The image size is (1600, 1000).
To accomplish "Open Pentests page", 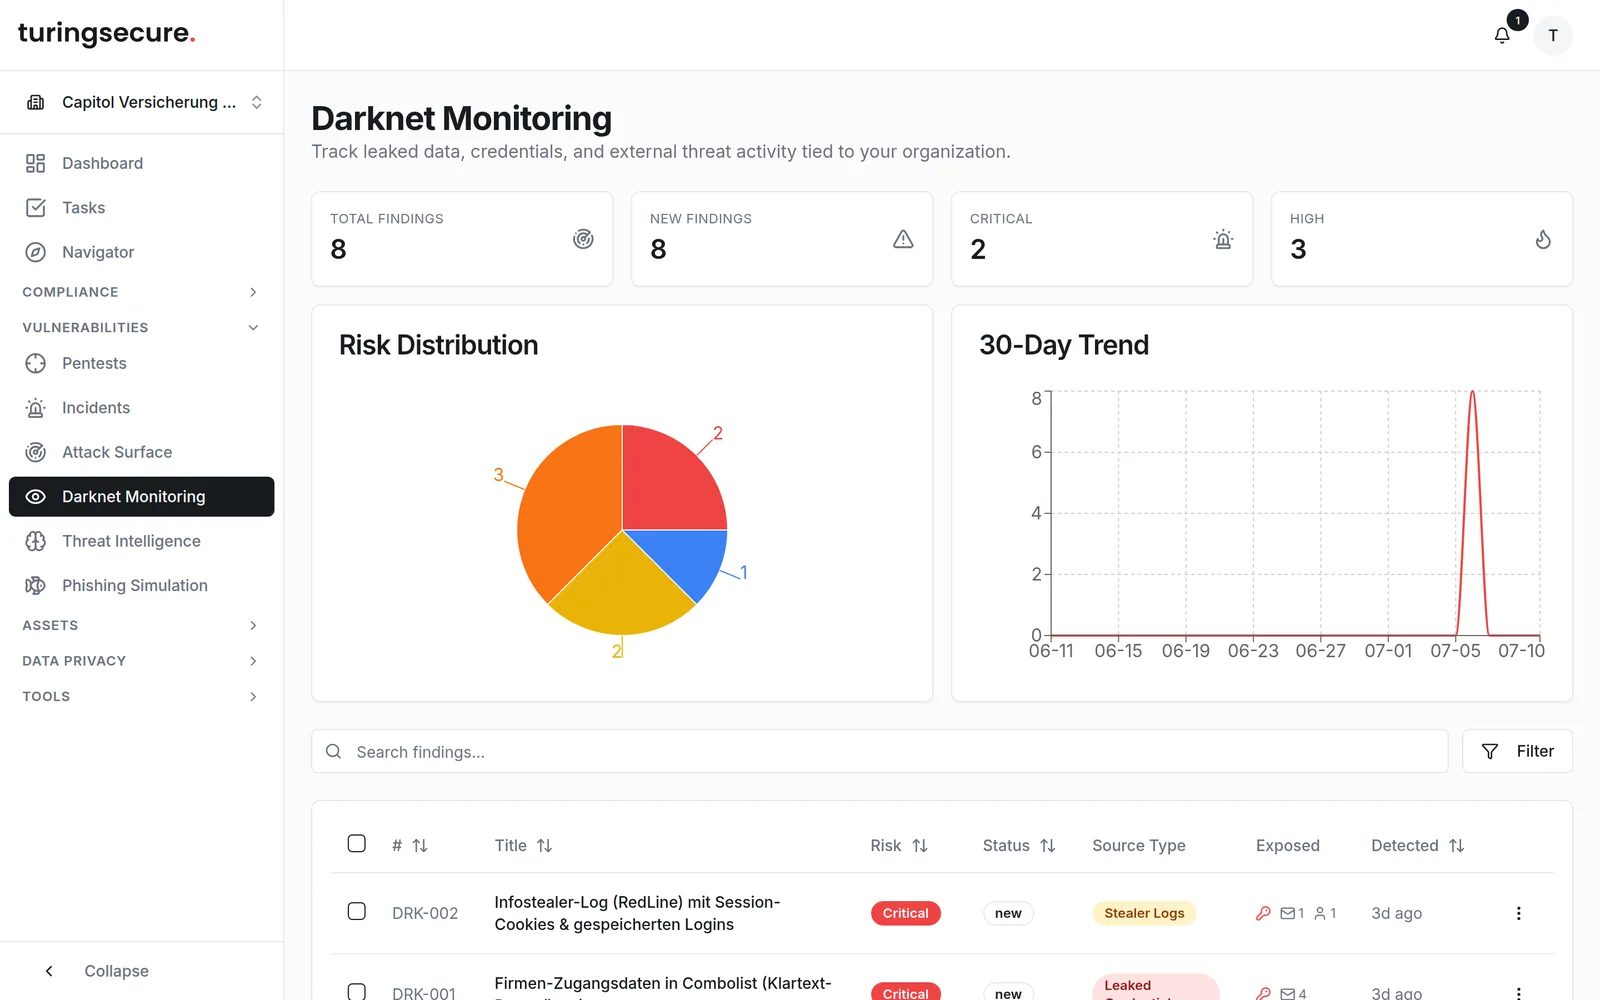I will click(x=142, y=363).
